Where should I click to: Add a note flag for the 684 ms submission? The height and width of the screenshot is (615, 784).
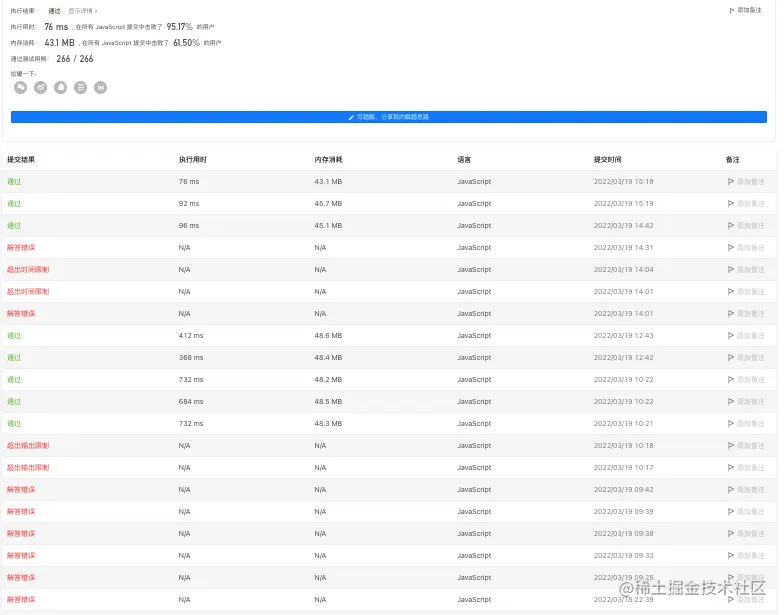tap(746, 402)
